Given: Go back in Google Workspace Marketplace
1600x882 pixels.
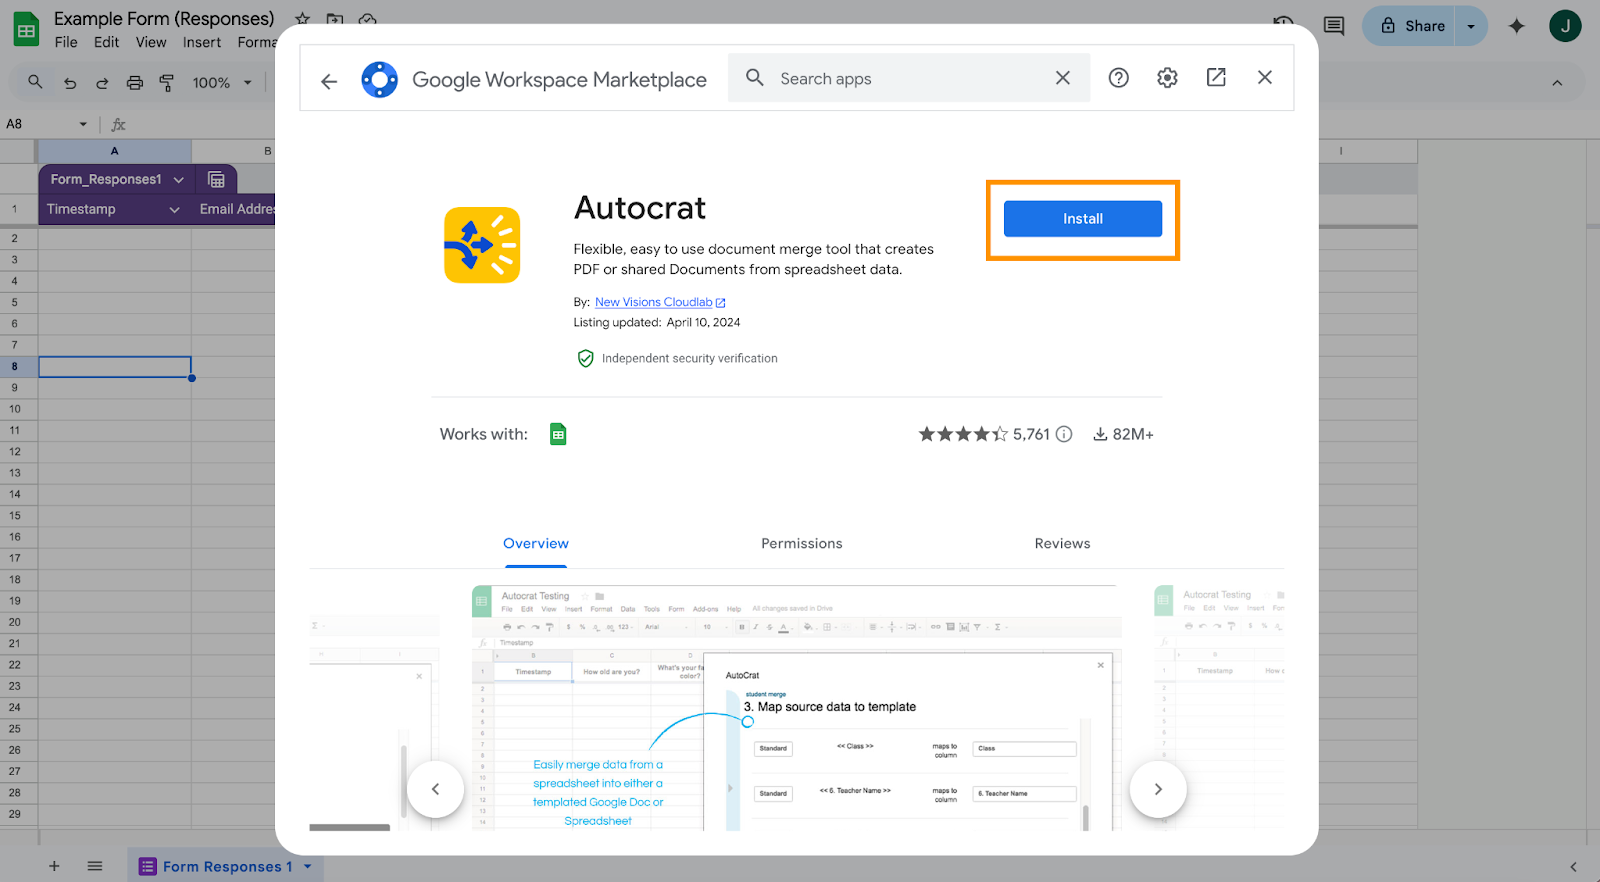Looking at the screenshot, I should [329, 81].
